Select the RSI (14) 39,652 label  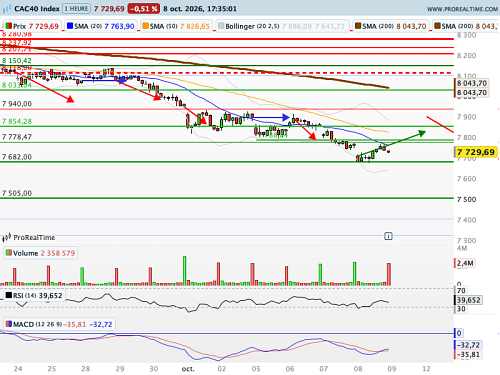pos(34,295)
